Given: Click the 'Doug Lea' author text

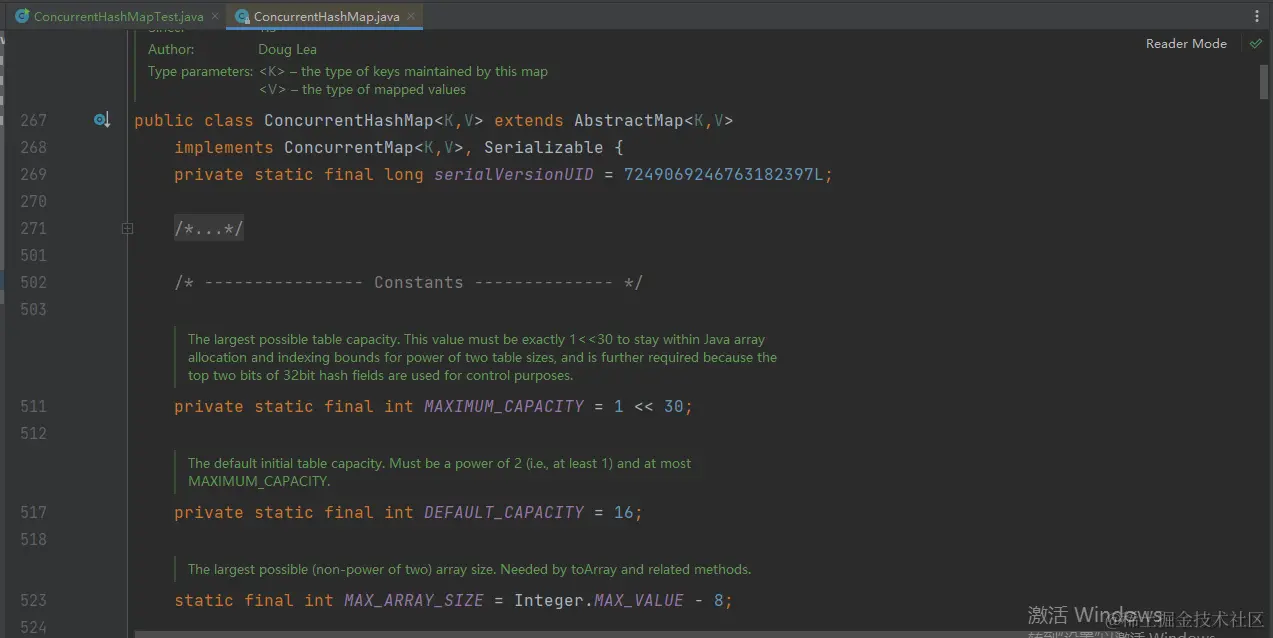Looking at the screenshot, I should pos(287,49).
